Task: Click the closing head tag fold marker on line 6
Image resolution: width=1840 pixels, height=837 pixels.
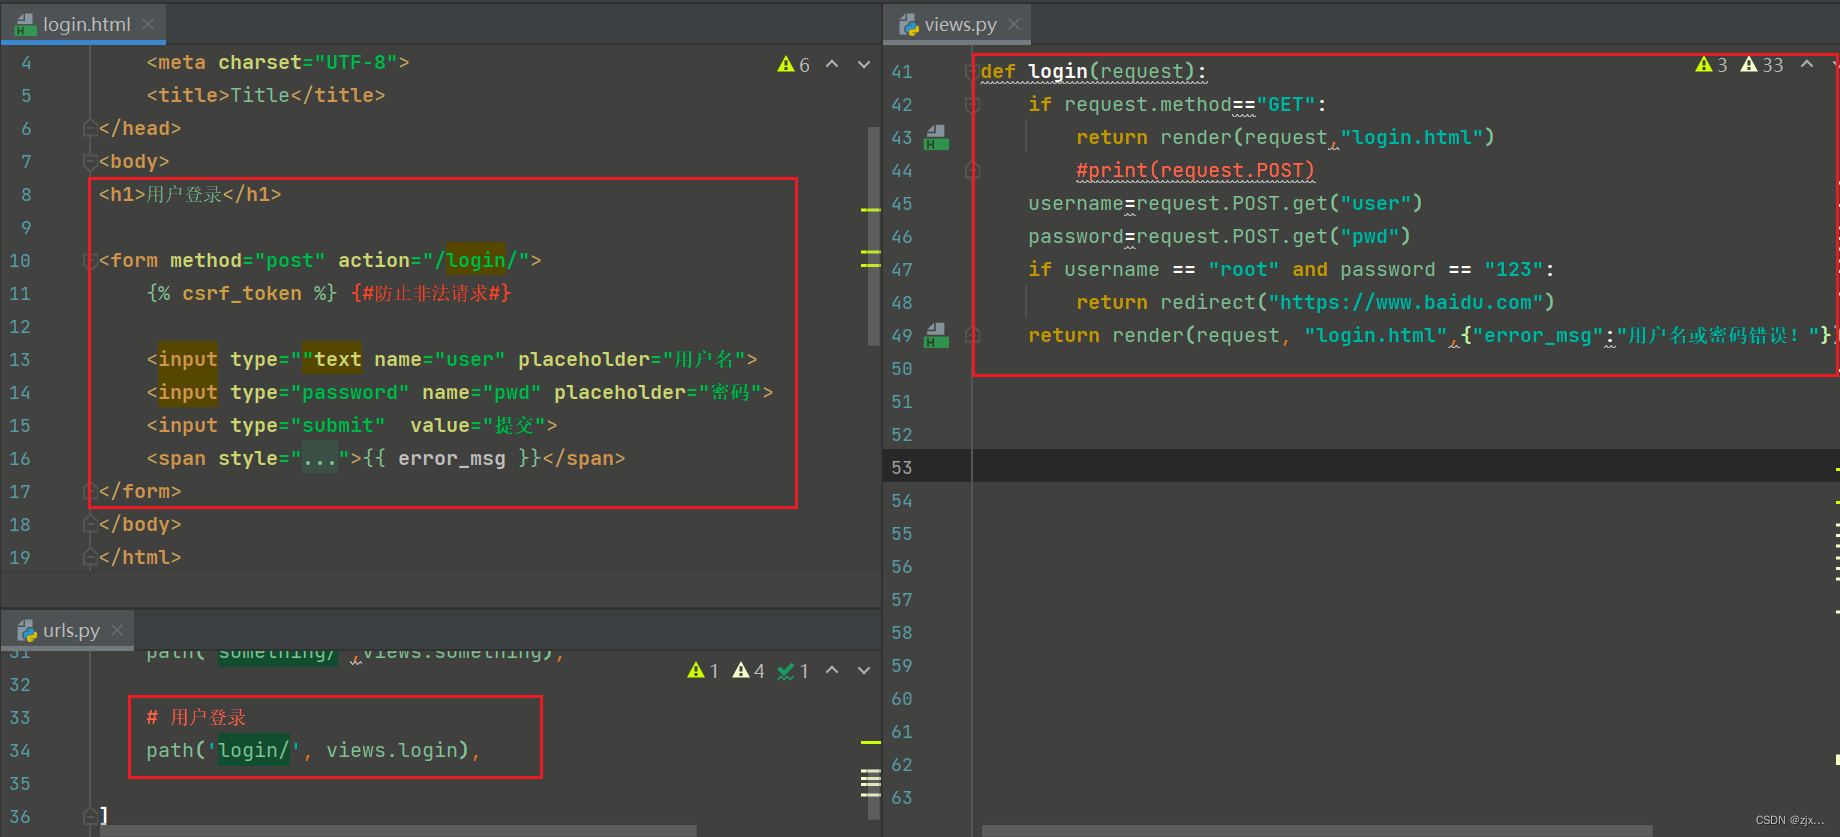Action: (90, 128)
